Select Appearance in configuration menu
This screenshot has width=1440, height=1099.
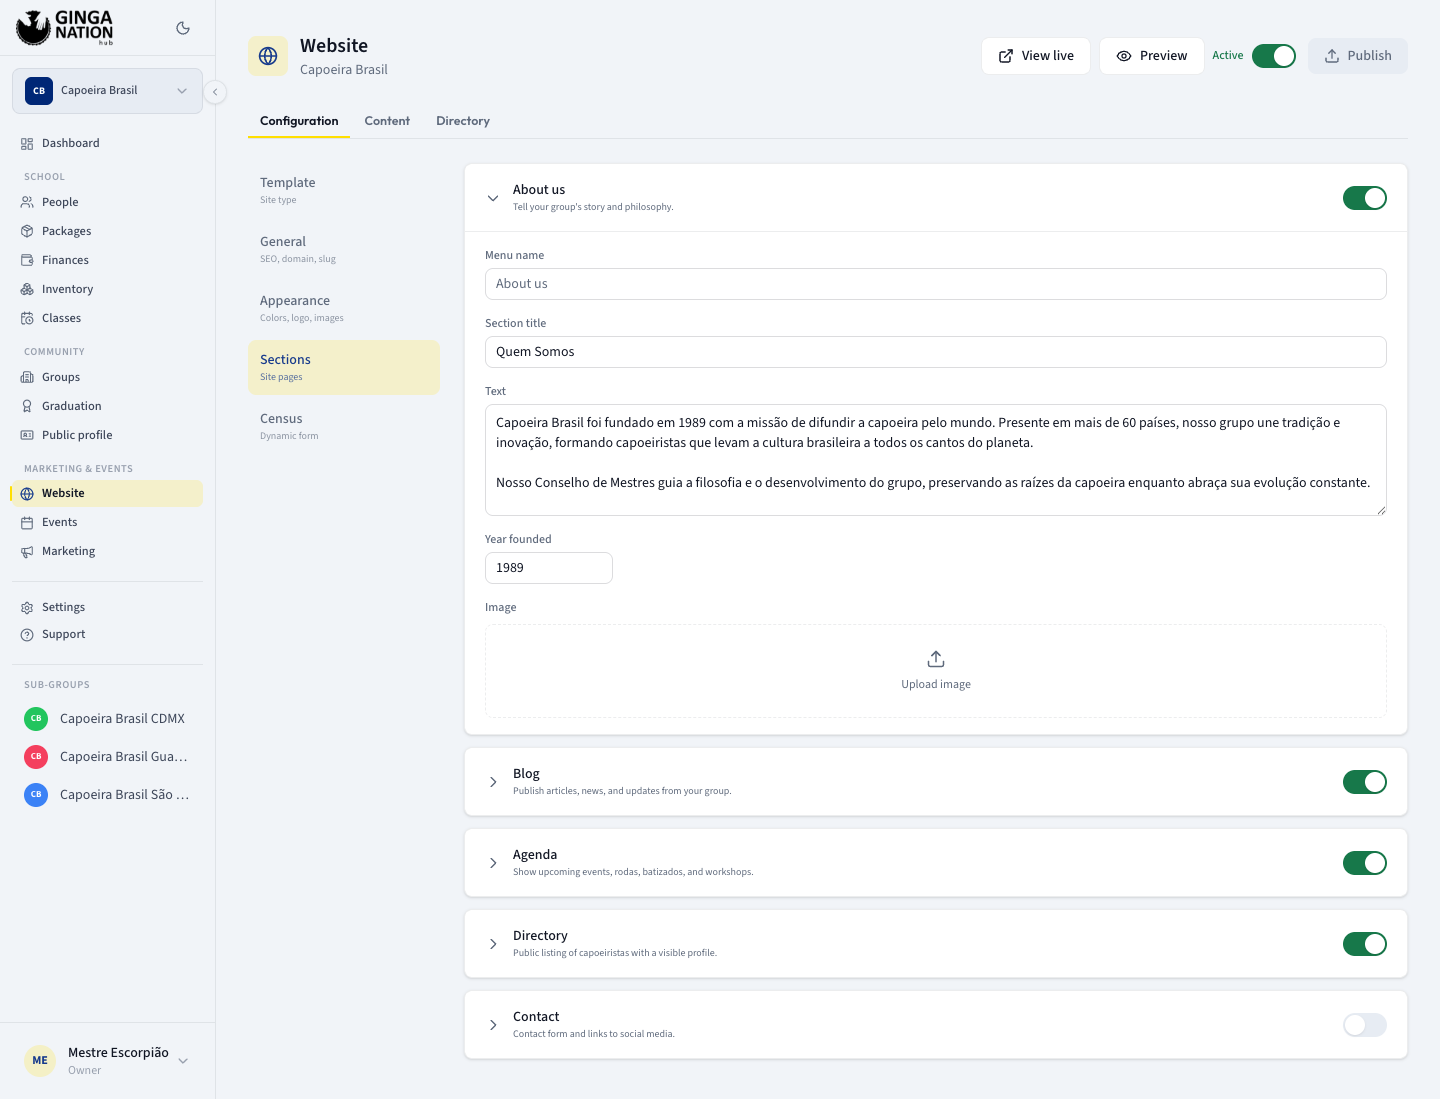(344, 308)
